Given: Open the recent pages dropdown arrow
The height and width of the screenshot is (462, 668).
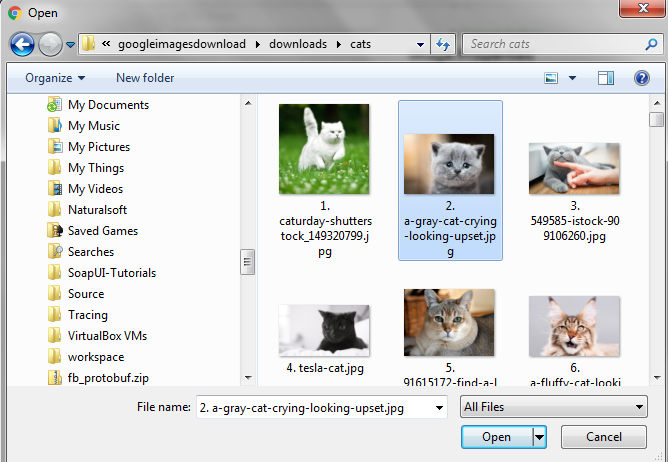Looking at the screenshot, I should [70, 44].
